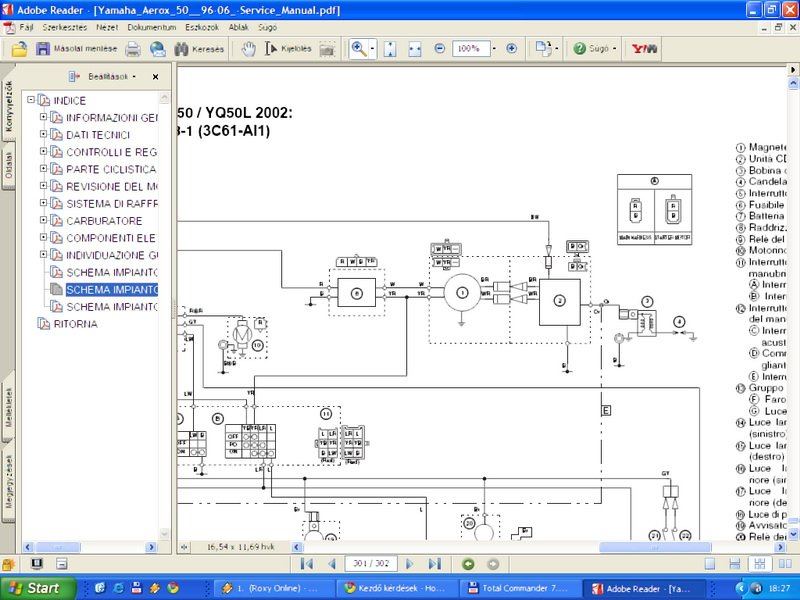Switch to single page layout
800x600 pixels.
(x=710, y=564)
